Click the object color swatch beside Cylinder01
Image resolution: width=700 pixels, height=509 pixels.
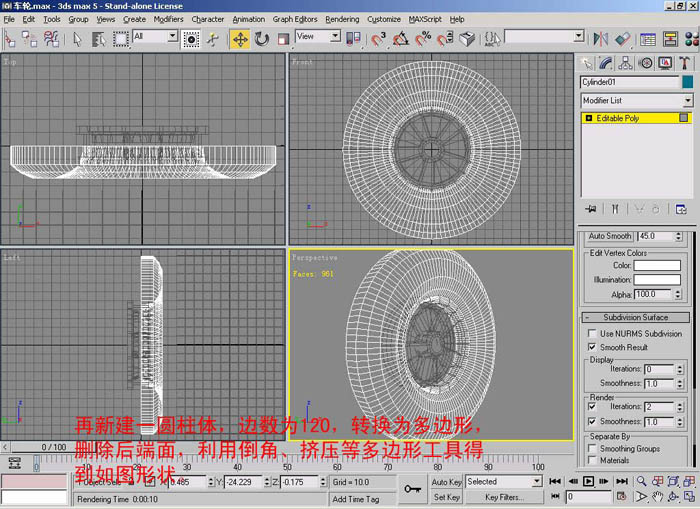pos(688,82)
